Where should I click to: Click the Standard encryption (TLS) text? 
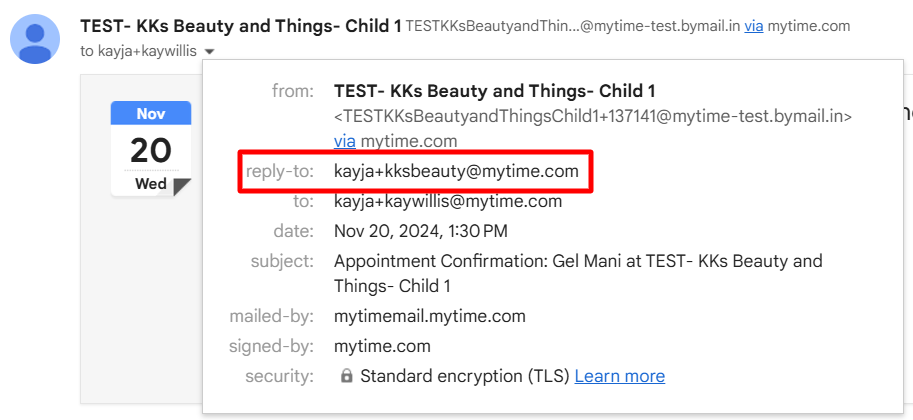[x=465, y=376]
